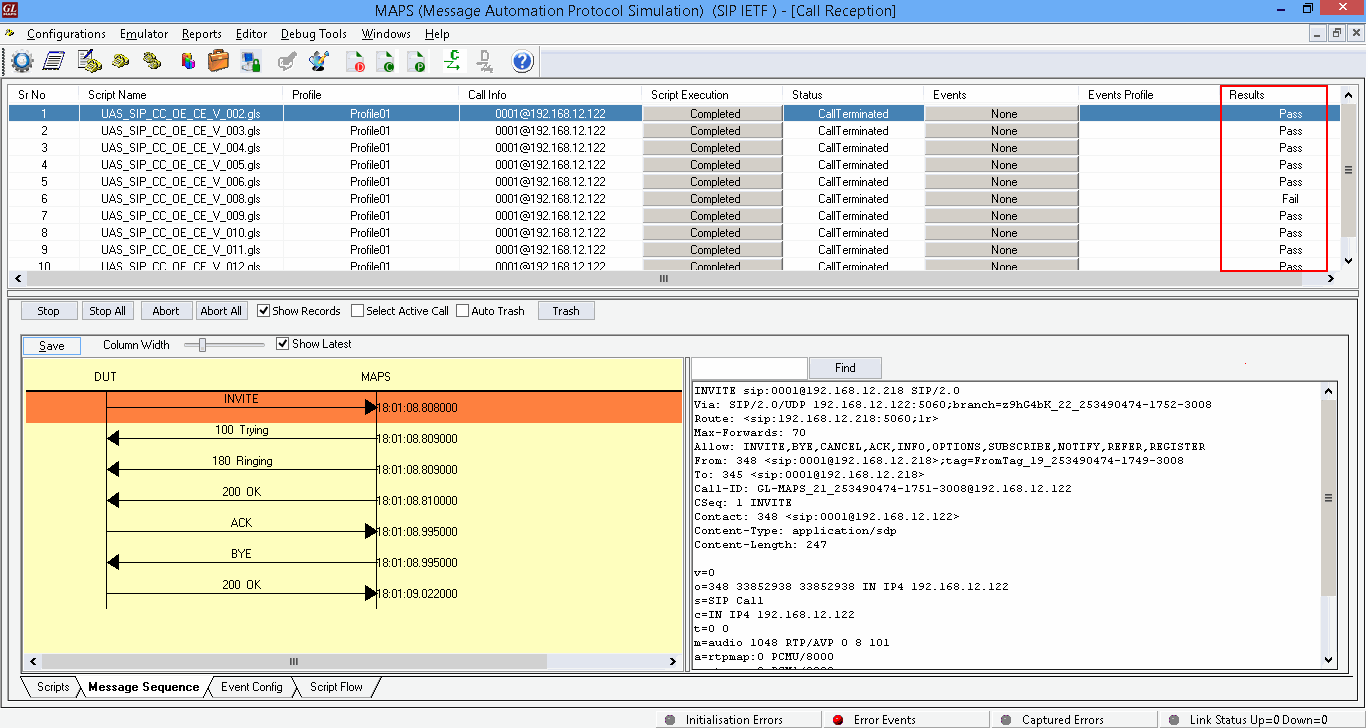This screenshot has width=1368, height=728.
Task: Select row UAS_SIP_CC_OE_CE_V_008.gls
Action: tap(675, 199)
